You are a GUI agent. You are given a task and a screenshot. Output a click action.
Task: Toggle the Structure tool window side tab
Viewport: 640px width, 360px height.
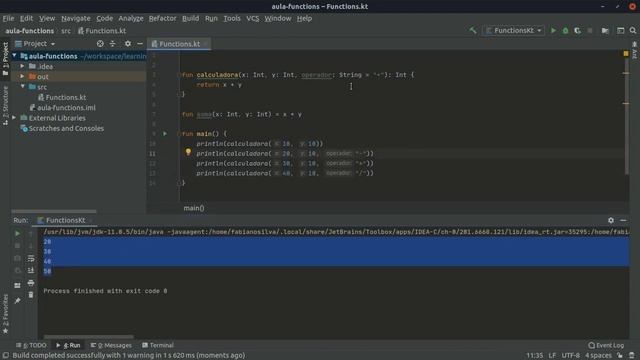coord(5,105)
